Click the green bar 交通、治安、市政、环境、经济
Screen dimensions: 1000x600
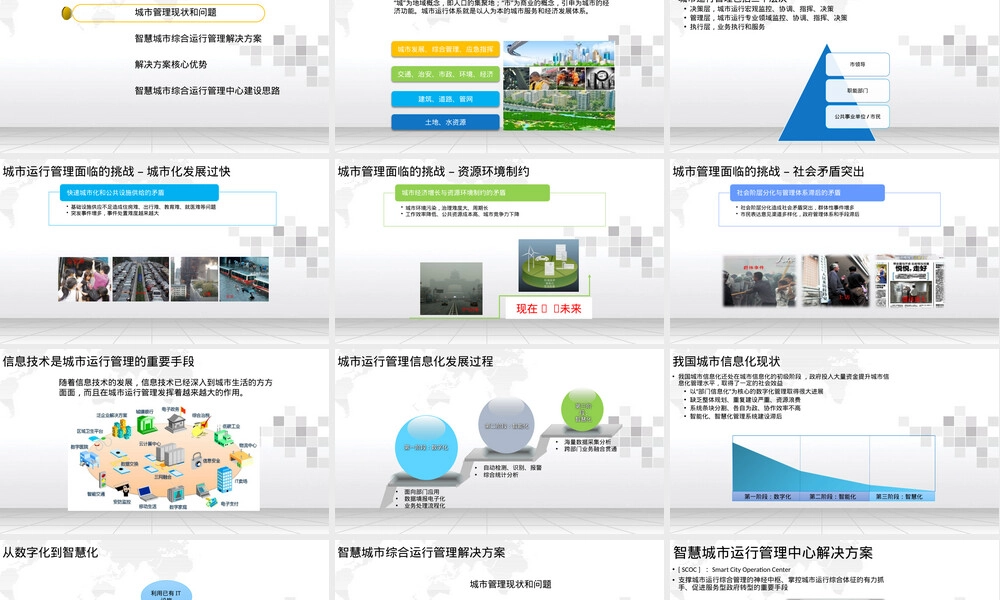click(x=445, y=74)
